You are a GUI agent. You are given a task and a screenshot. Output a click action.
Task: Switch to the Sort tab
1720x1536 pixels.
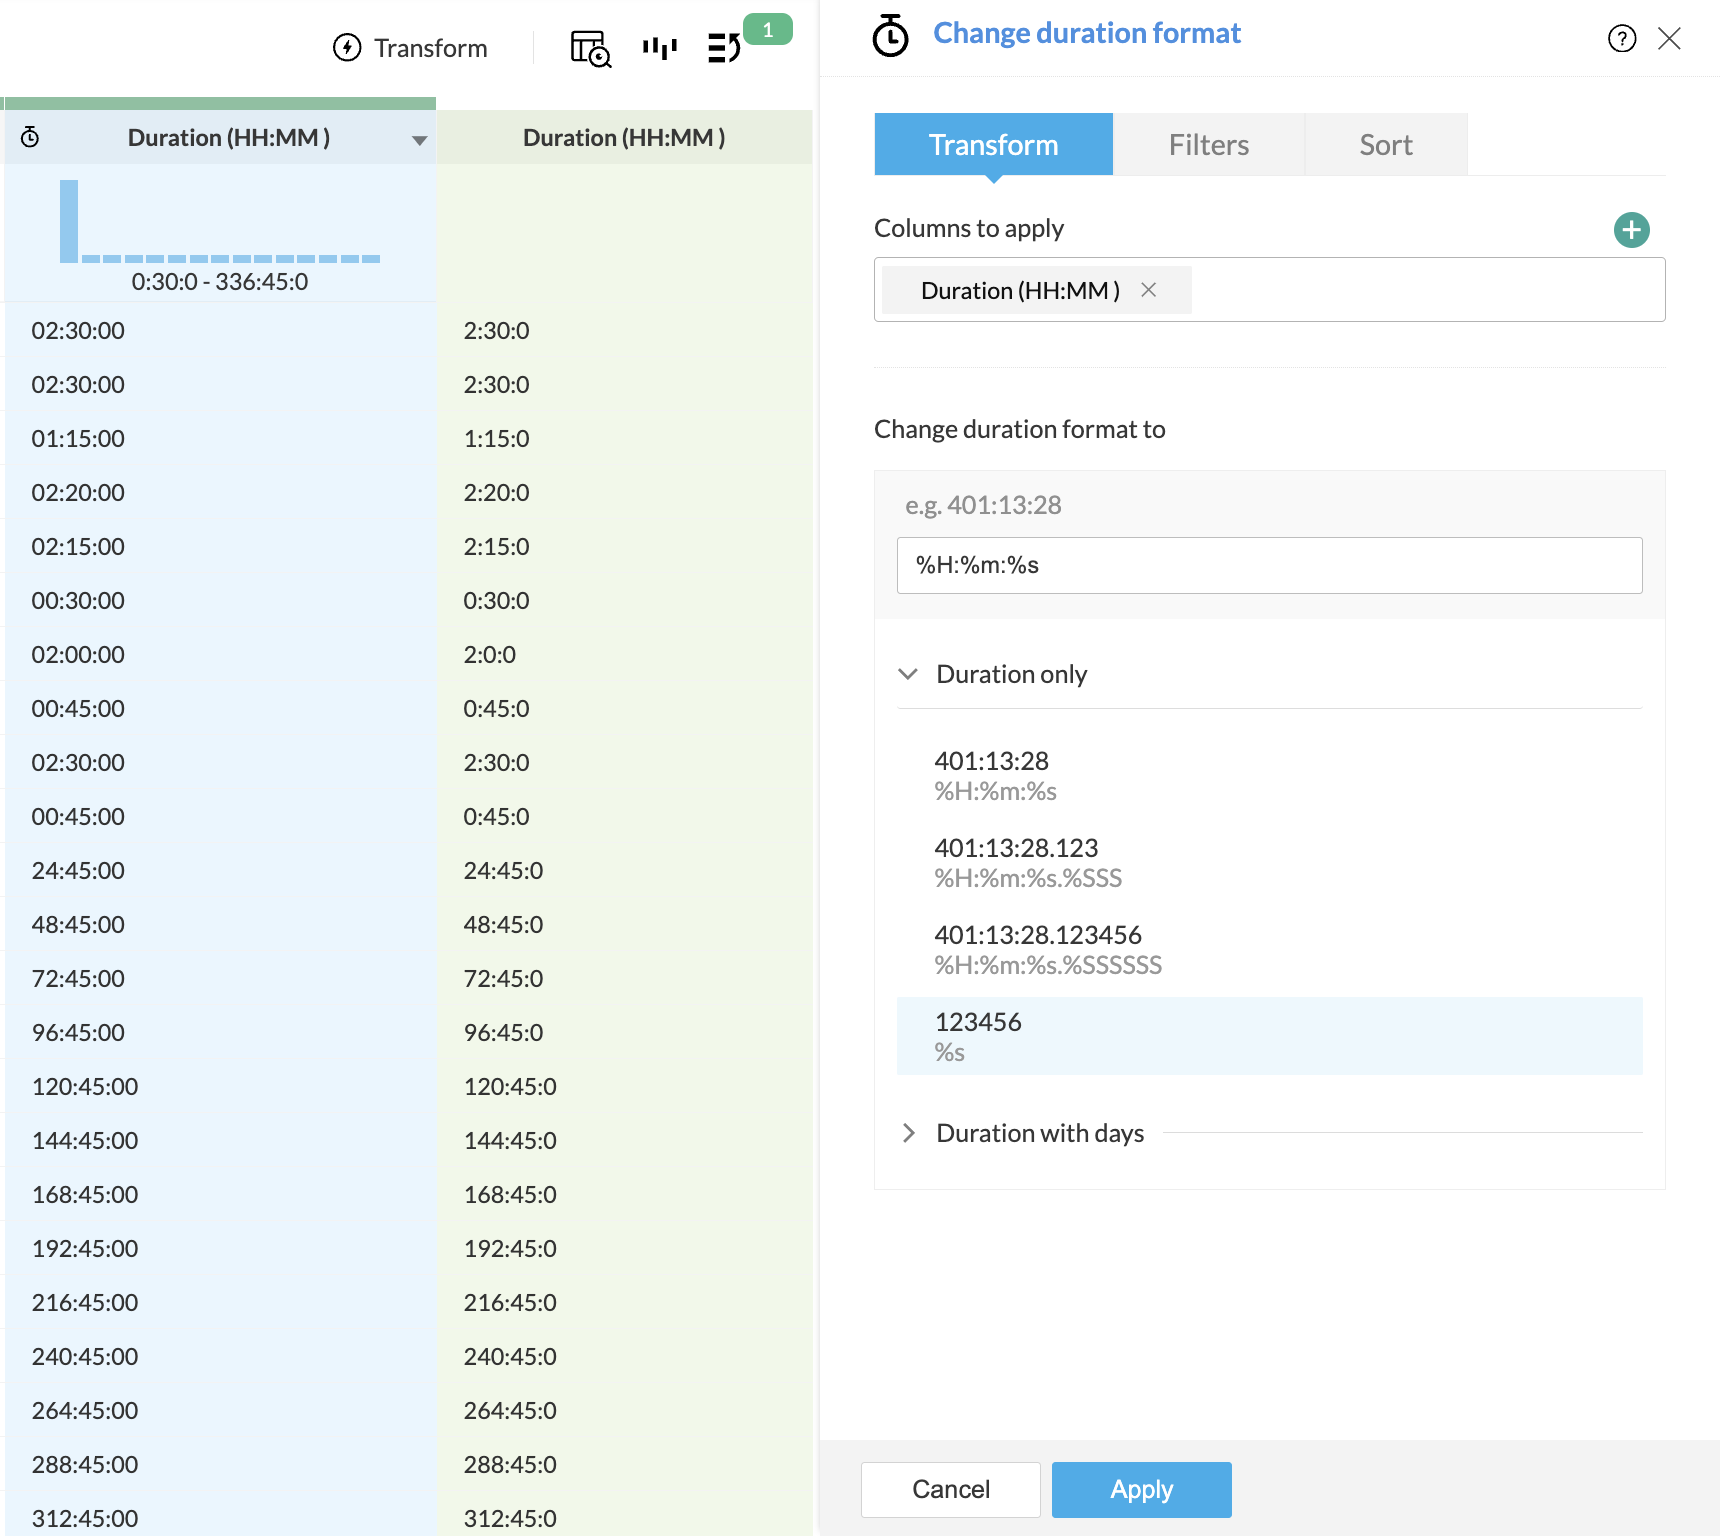click(1385, 145)
